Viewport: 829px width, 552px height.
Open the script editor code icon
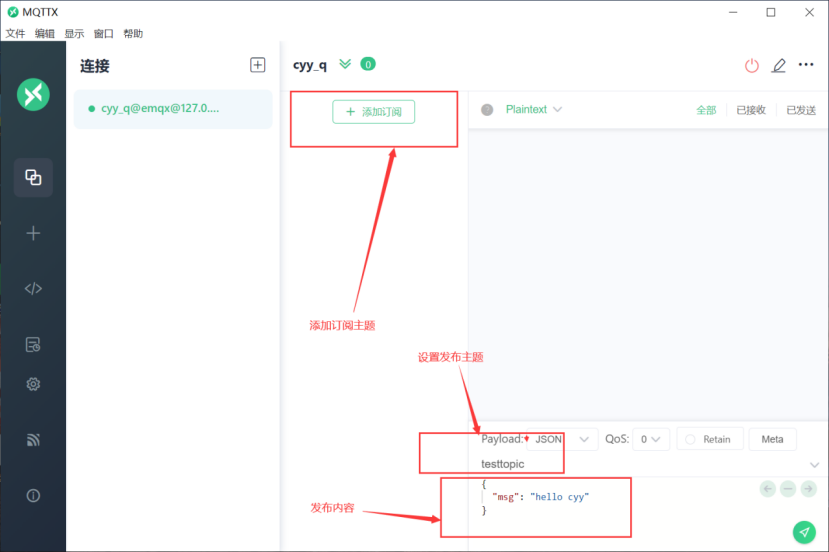pyautogui.click(x=33, y=289)
